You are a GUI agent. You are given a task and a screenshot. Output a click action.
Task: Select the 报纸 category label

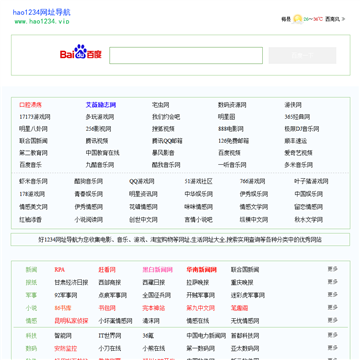click(x=31, y=282)
